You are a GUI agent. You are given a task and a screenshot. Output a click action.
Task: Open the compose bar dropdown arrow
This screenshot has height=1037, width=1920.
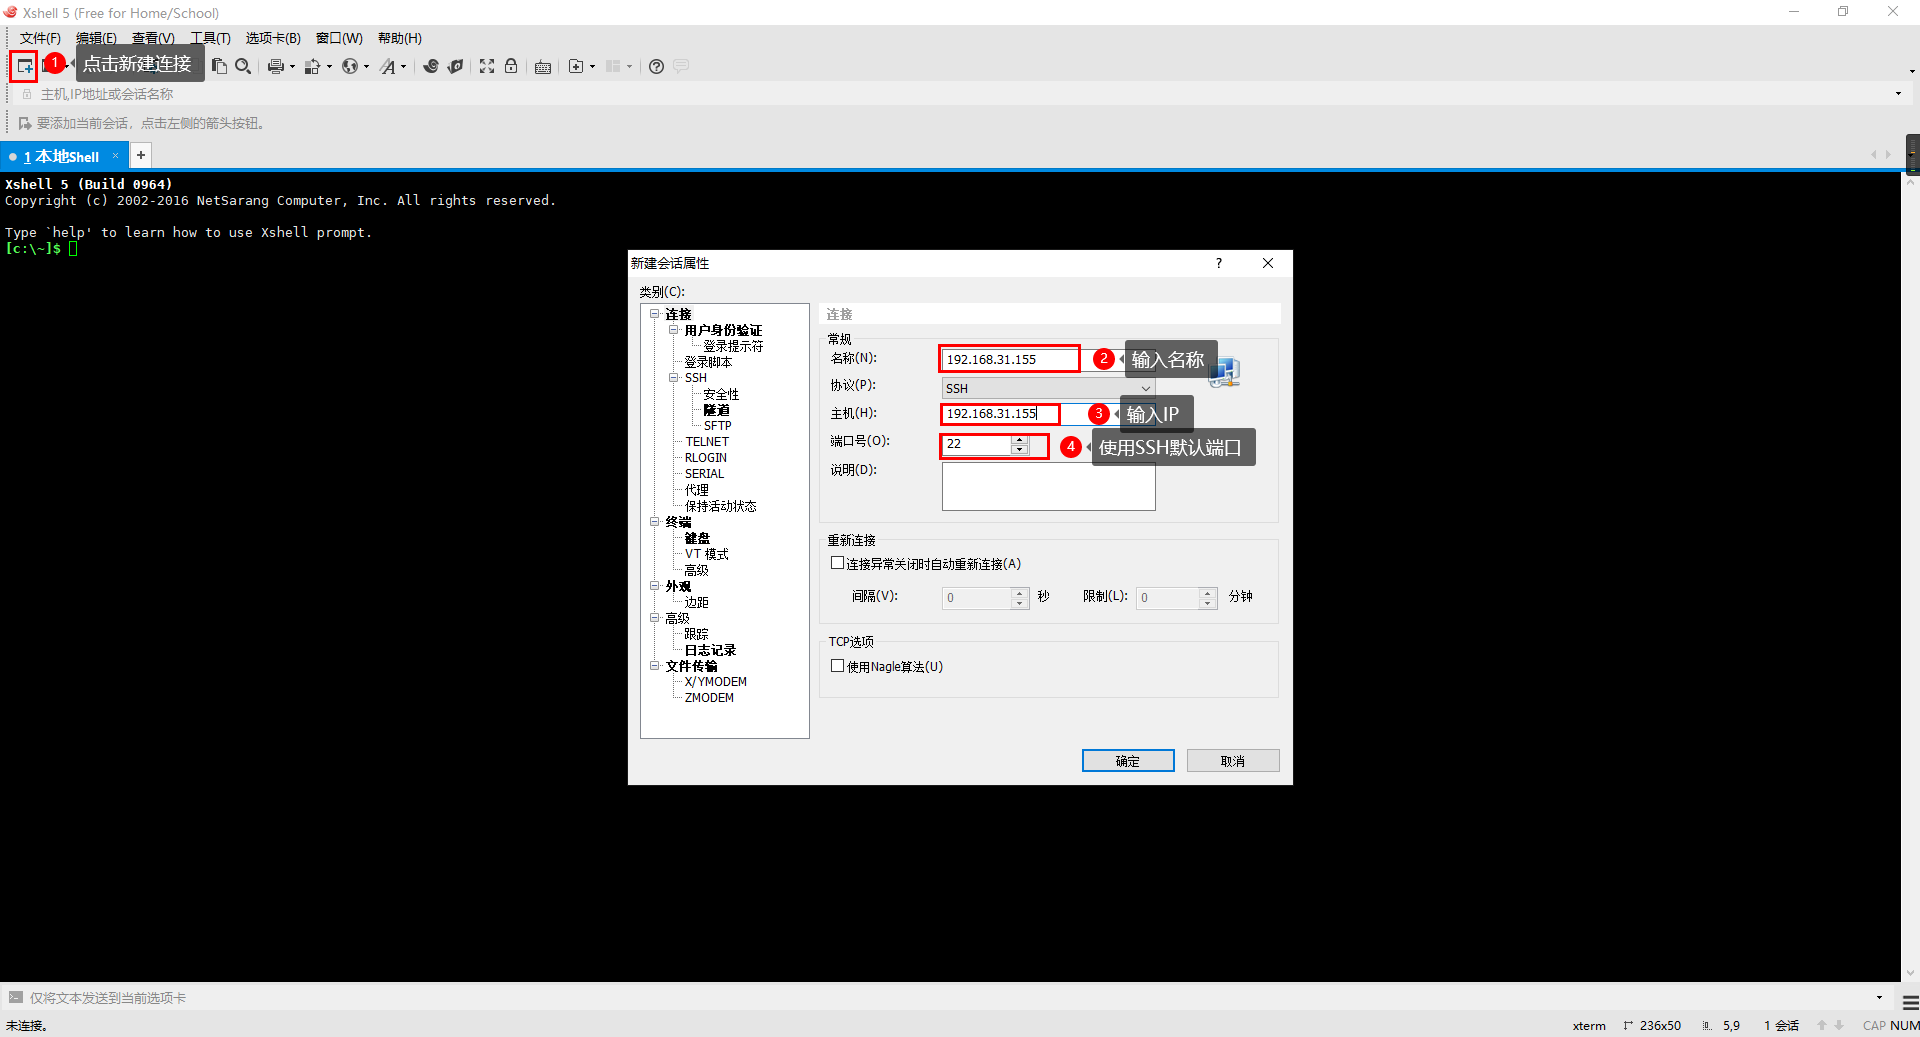point(1879,997)
